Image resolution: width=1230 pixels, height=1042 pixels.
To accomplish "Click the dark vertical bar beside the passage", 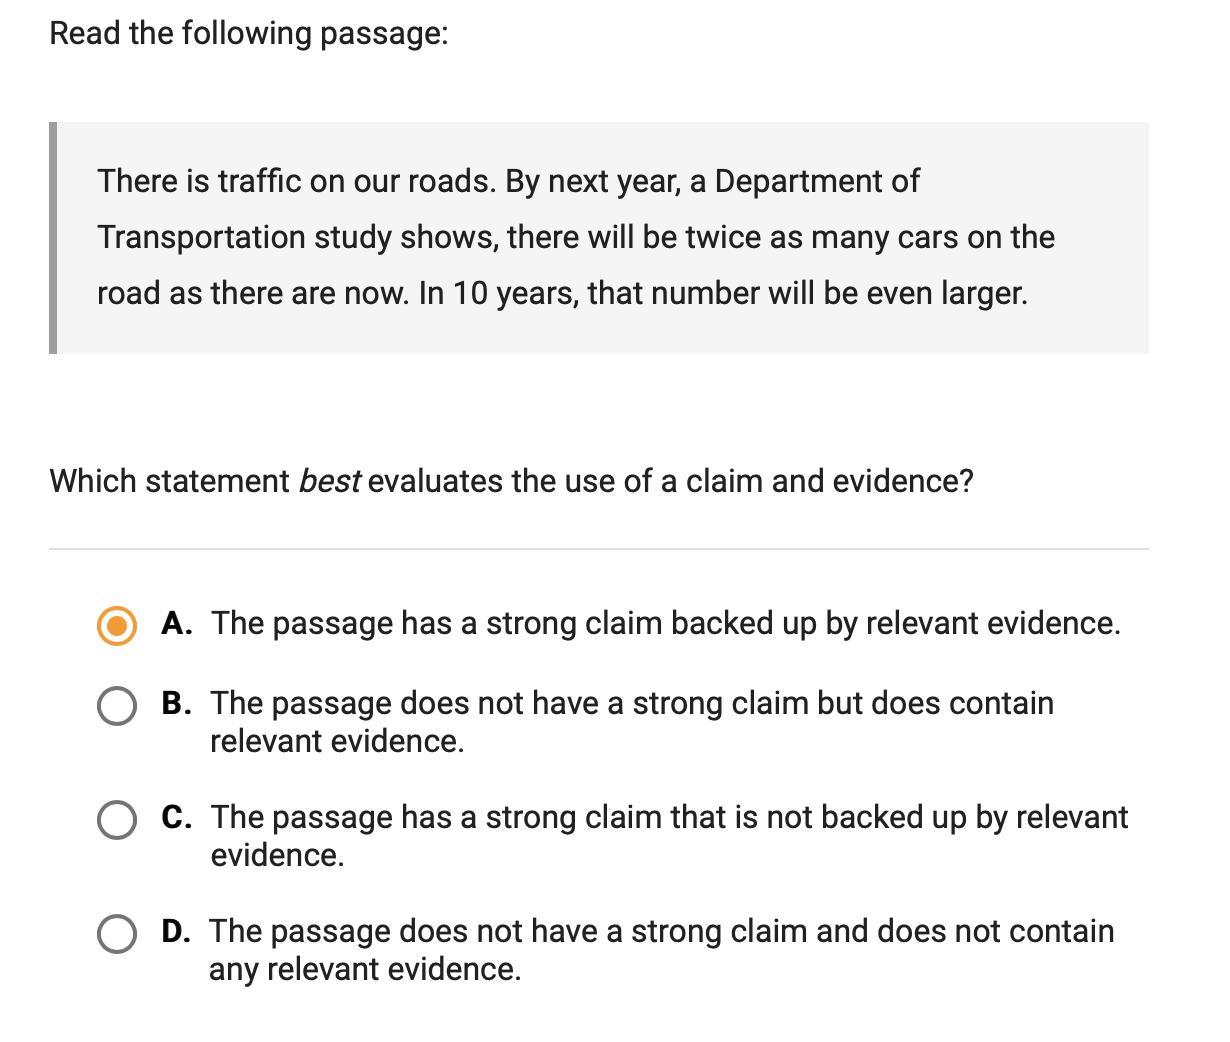I will tap(53, 238).
